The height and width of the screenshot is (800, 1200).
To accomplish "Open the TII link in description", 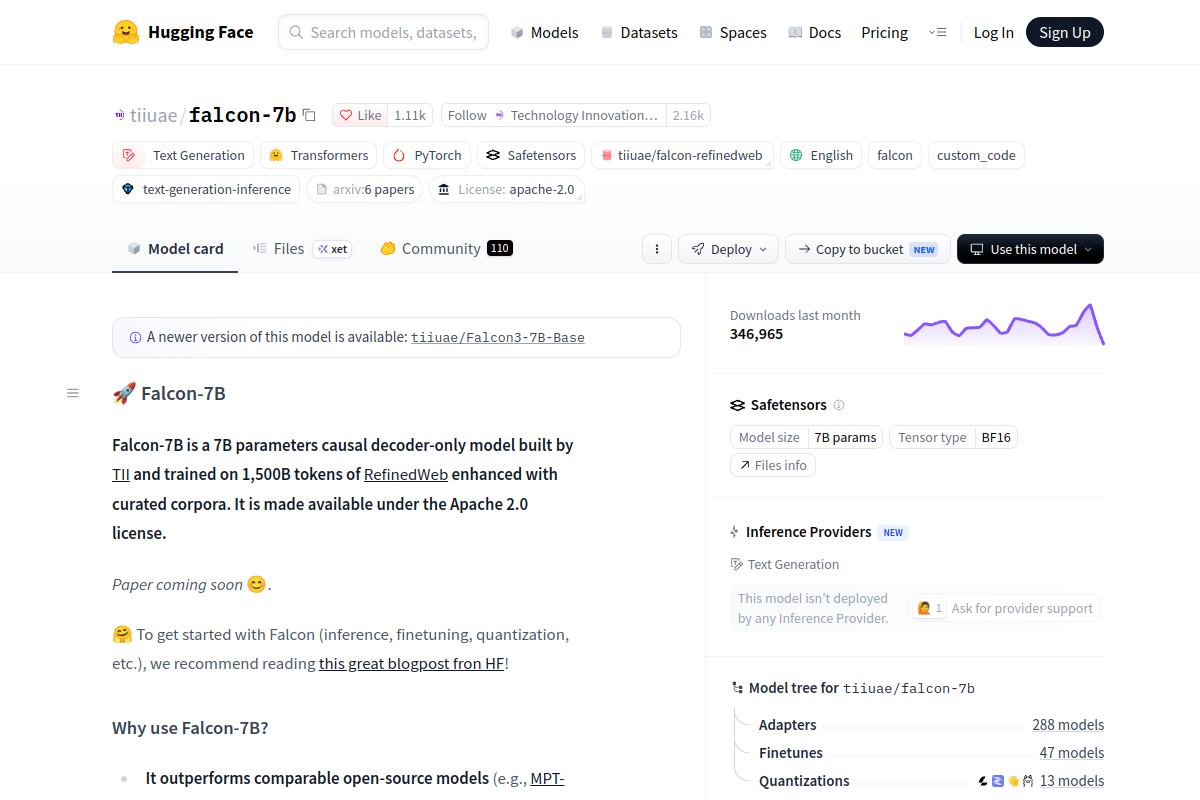I will click(x=121, y=474).
